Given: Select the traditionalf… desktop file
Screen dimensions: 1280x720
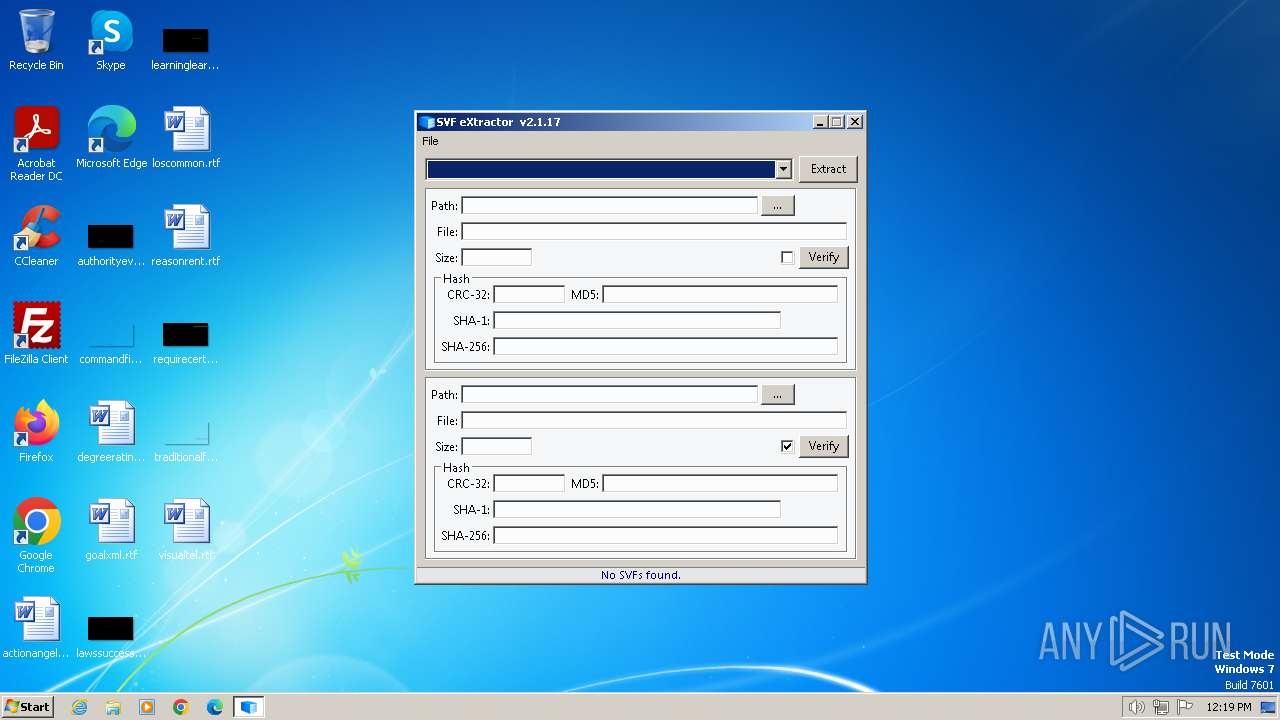Looking at the screenshot, I should click(186, 441).
